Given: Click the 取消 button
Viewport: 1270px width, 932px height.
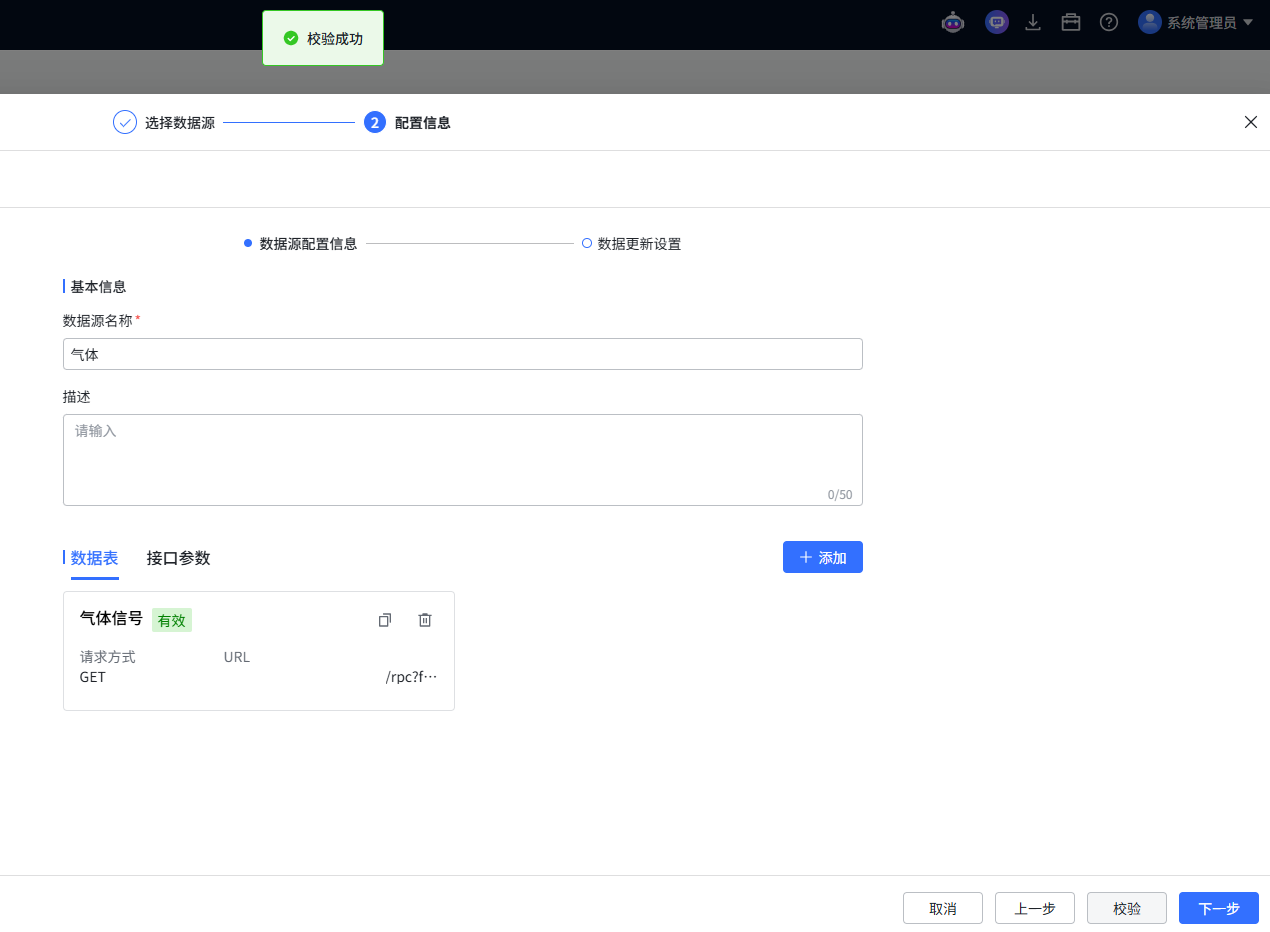Looking at the screenshot, I should 943,908.
